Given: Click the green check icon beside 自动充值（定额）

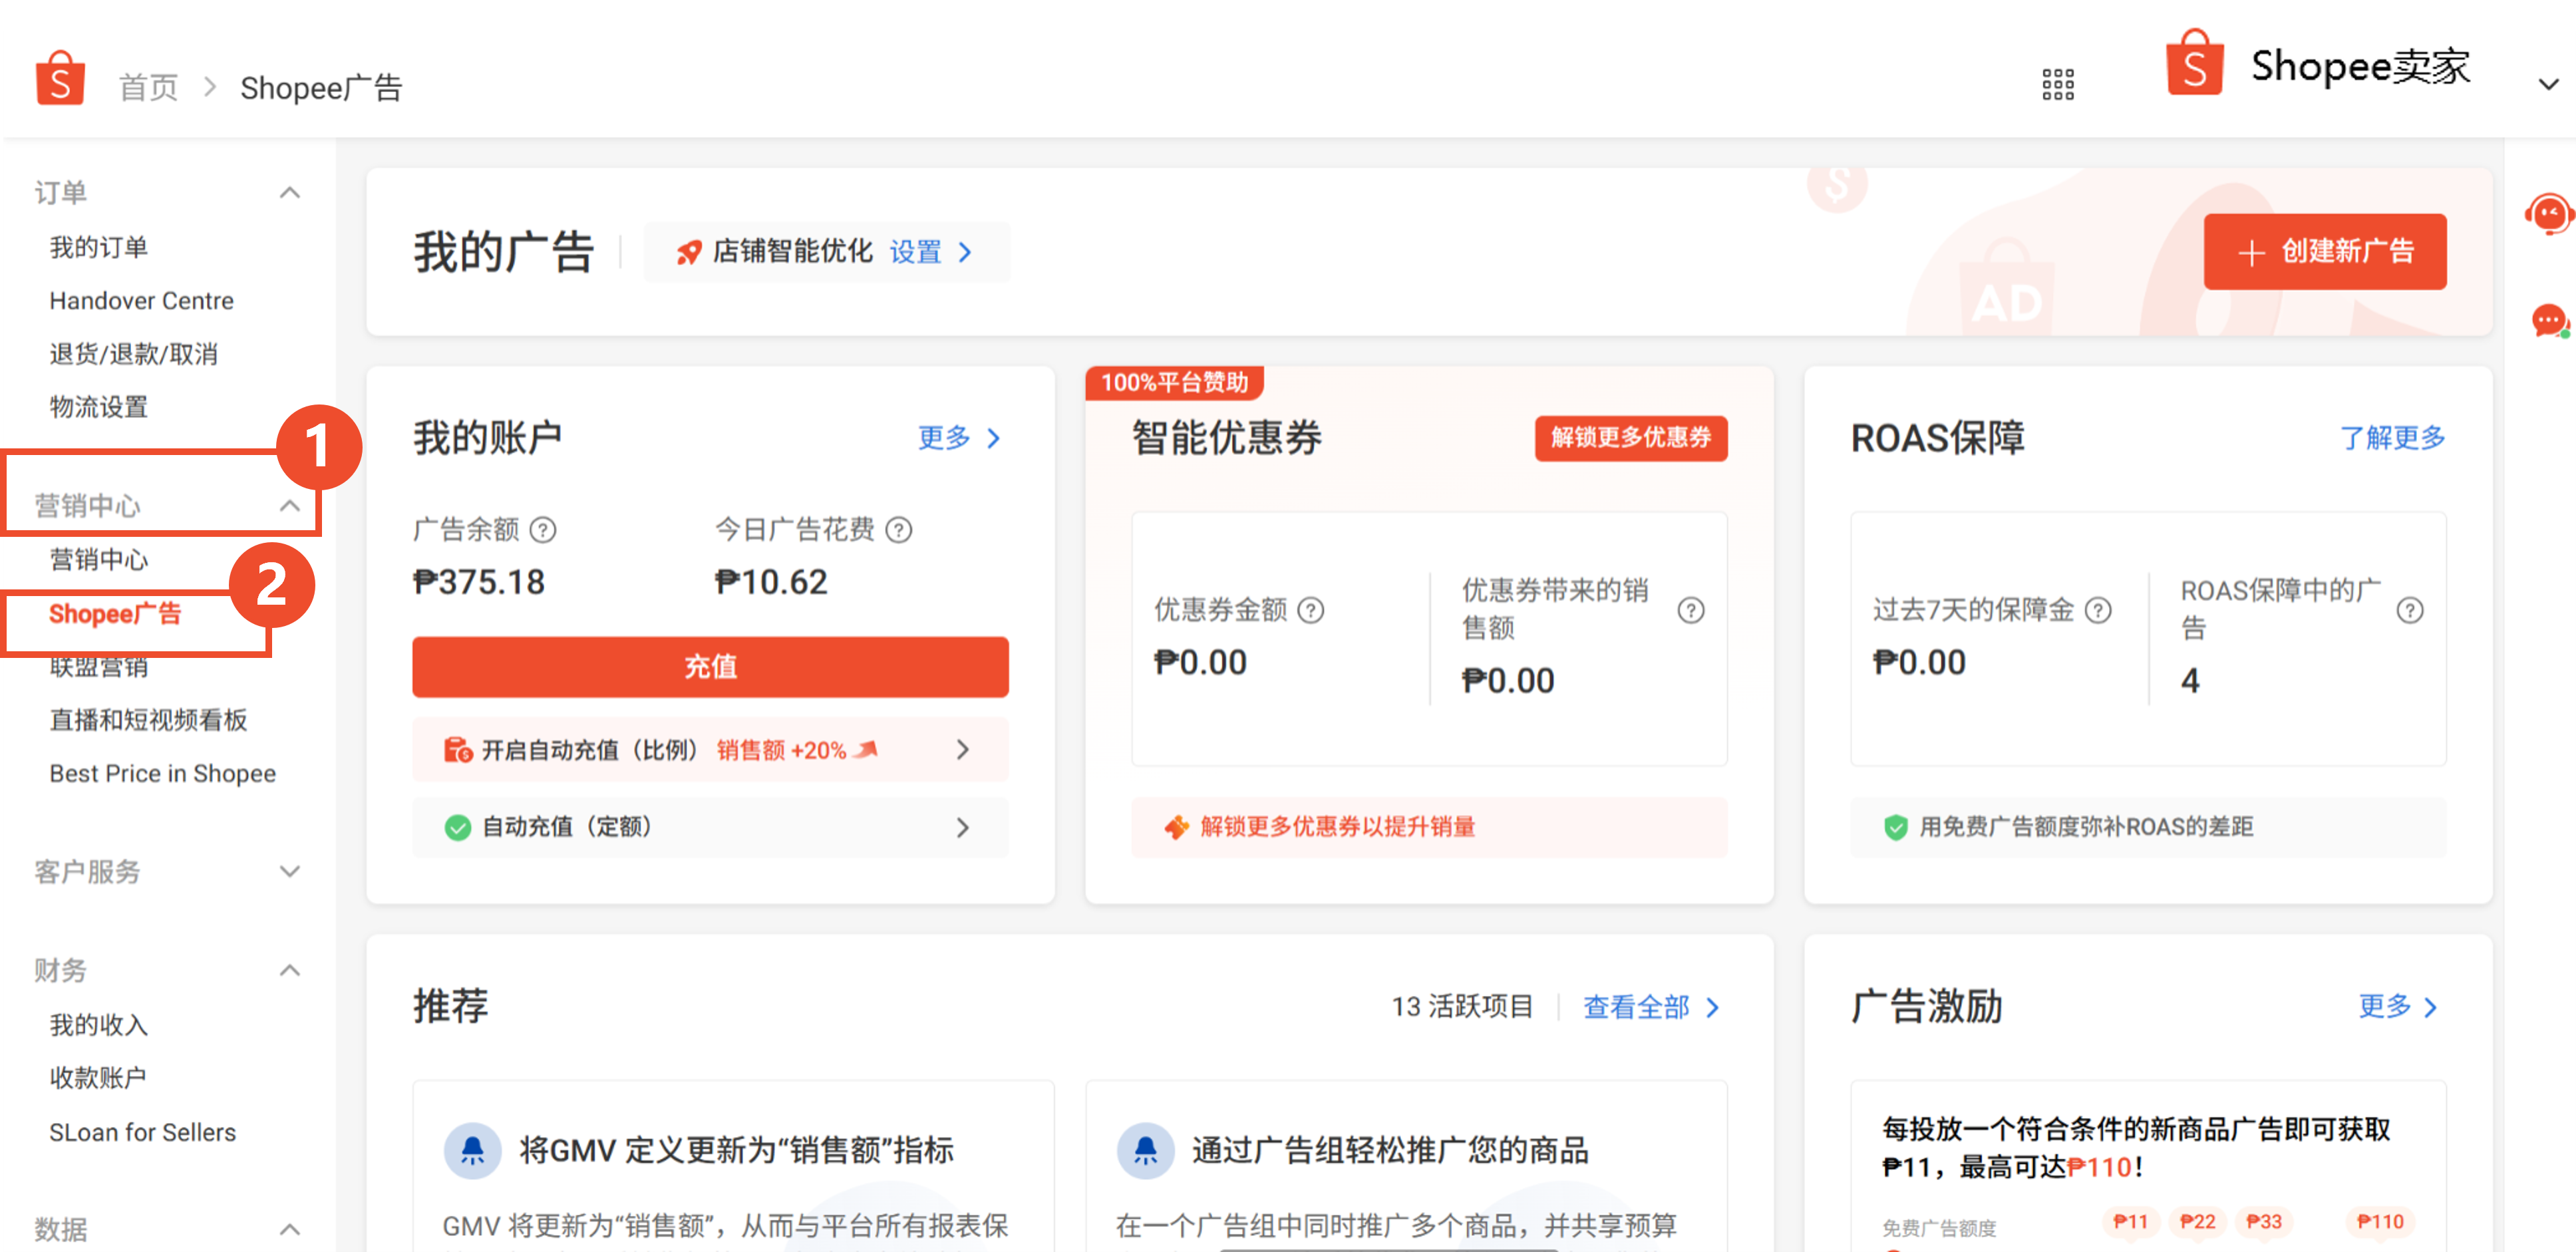Looking at the screenshot, I should pos(458,827).
